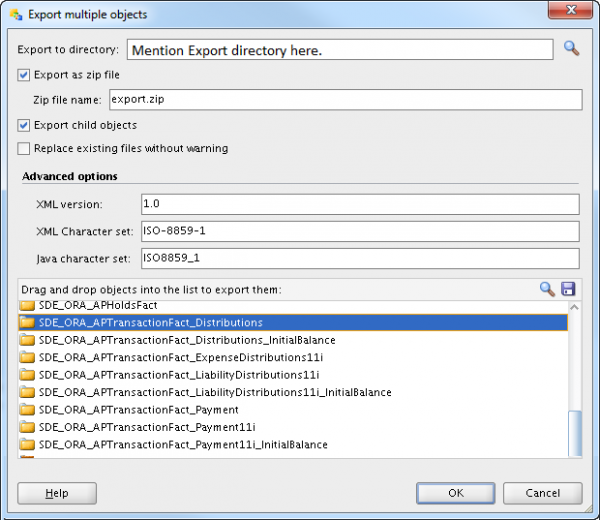Click folder icon of SDE_ORA_APTransactionFact_ExpenseDistributions11i
600x520 pixels.
tap(27, 357)
